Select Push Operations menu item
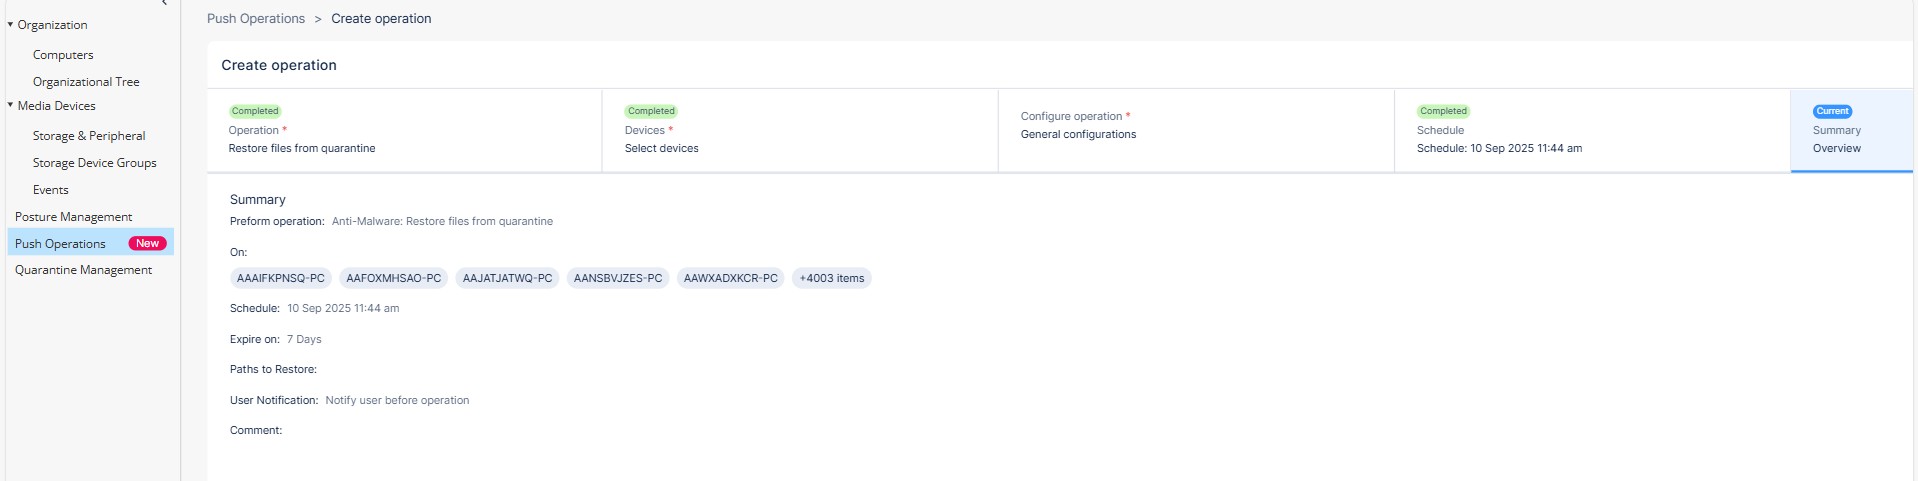This screenshot has height=481, width=1918. coord(60,244)
